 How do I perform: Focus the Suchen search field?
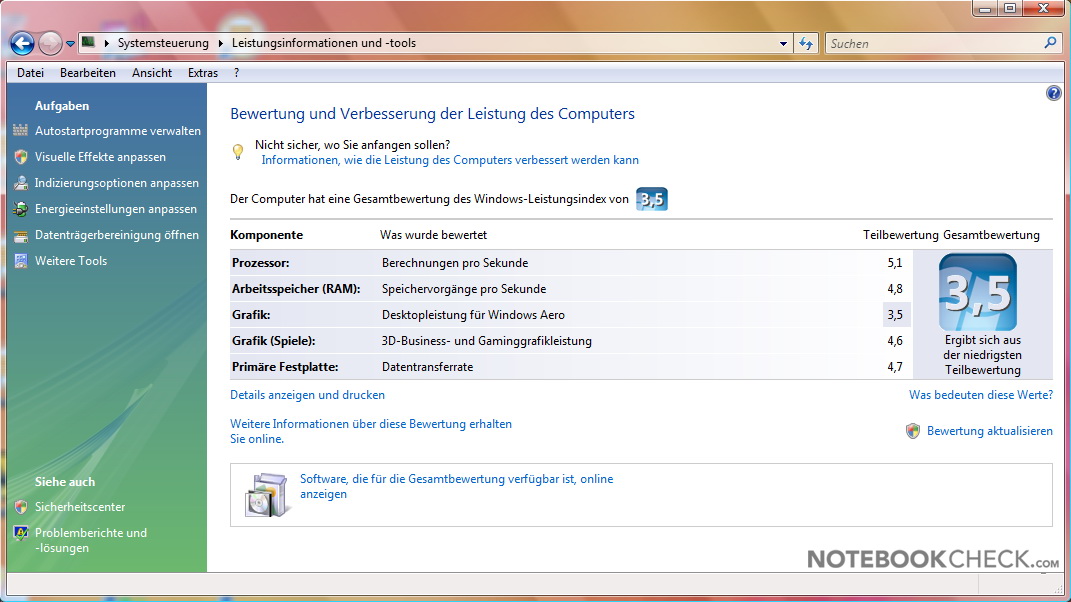click(934, 44)
